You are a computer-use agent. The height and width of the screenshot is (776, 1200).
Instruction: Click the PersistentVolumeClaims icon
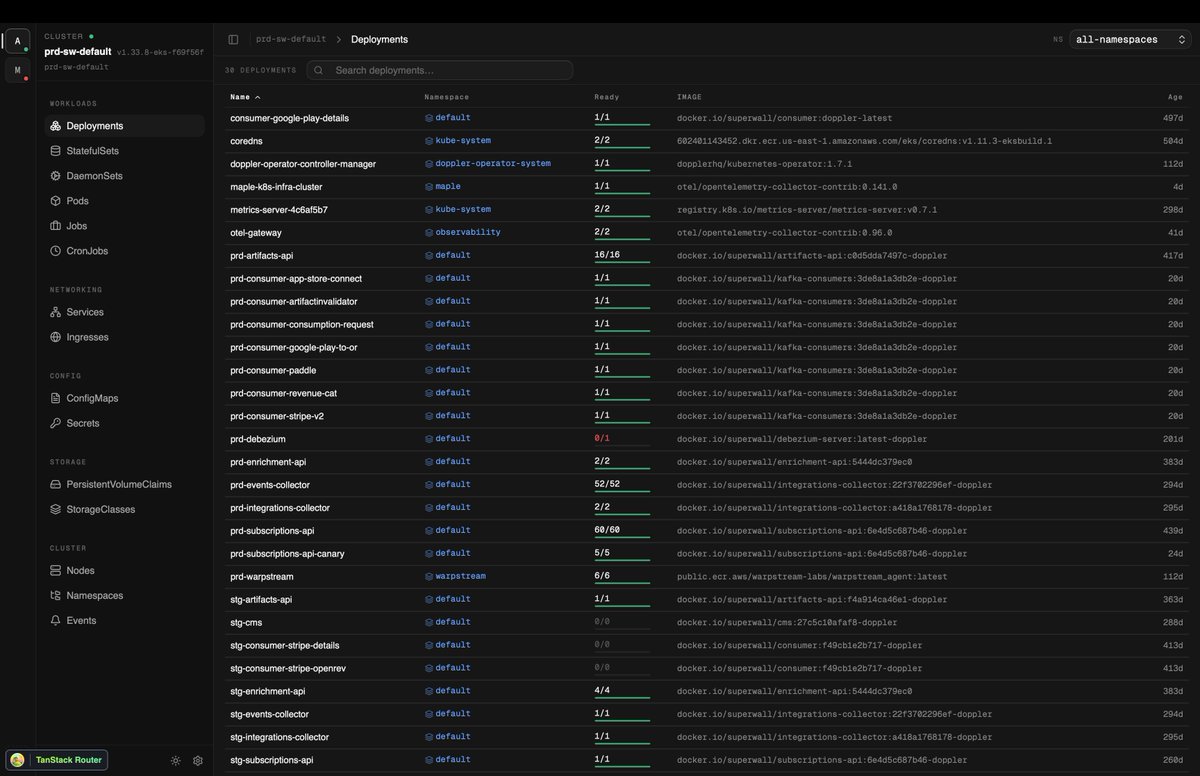tap(56, 484)
